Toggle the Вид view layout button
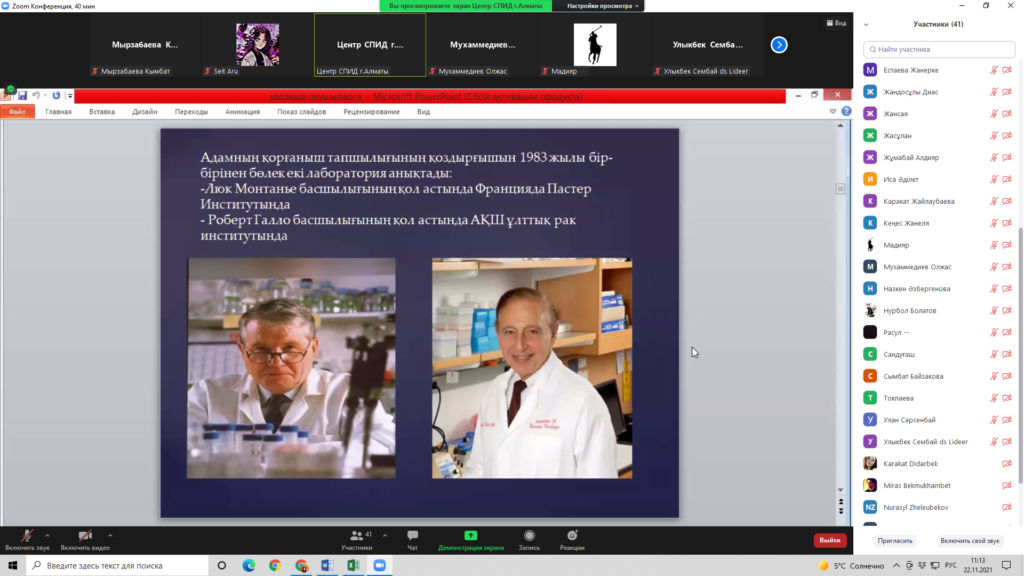This screenshot has height=576, width=1024. [835, 23]
